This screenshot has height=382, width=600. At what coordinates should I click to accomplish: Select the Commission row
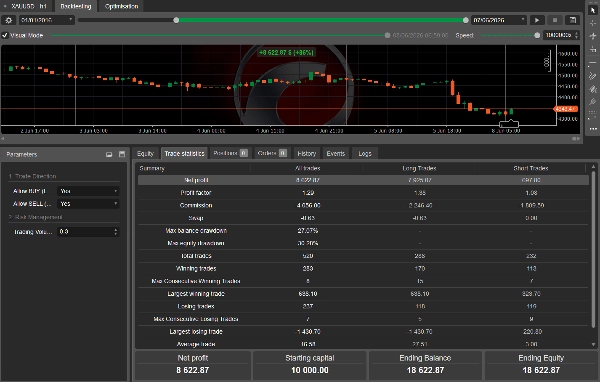[x=363, y=205]
